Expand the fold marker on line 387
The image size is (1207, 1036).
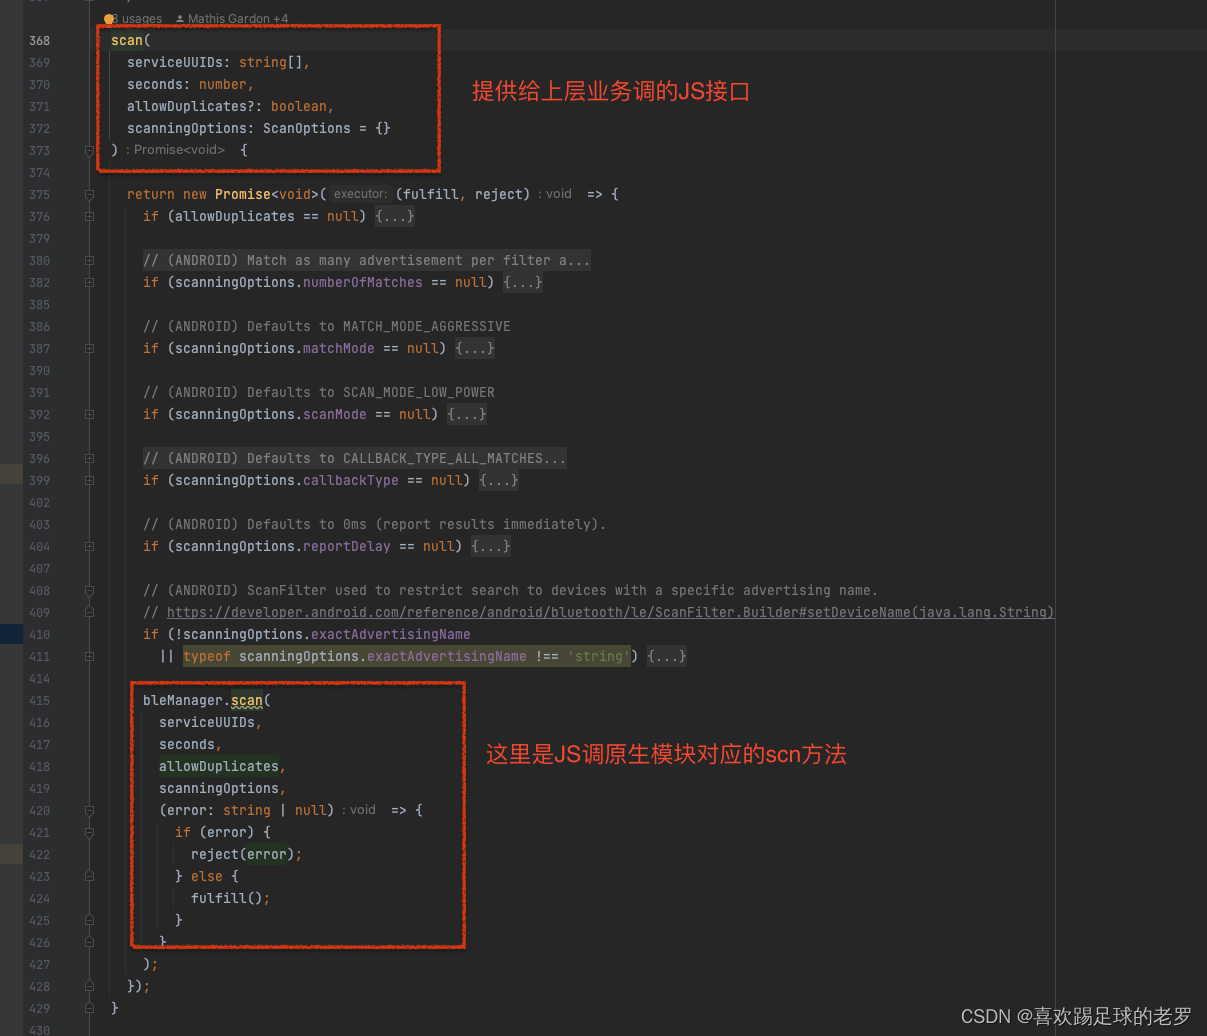pos(89,349)
